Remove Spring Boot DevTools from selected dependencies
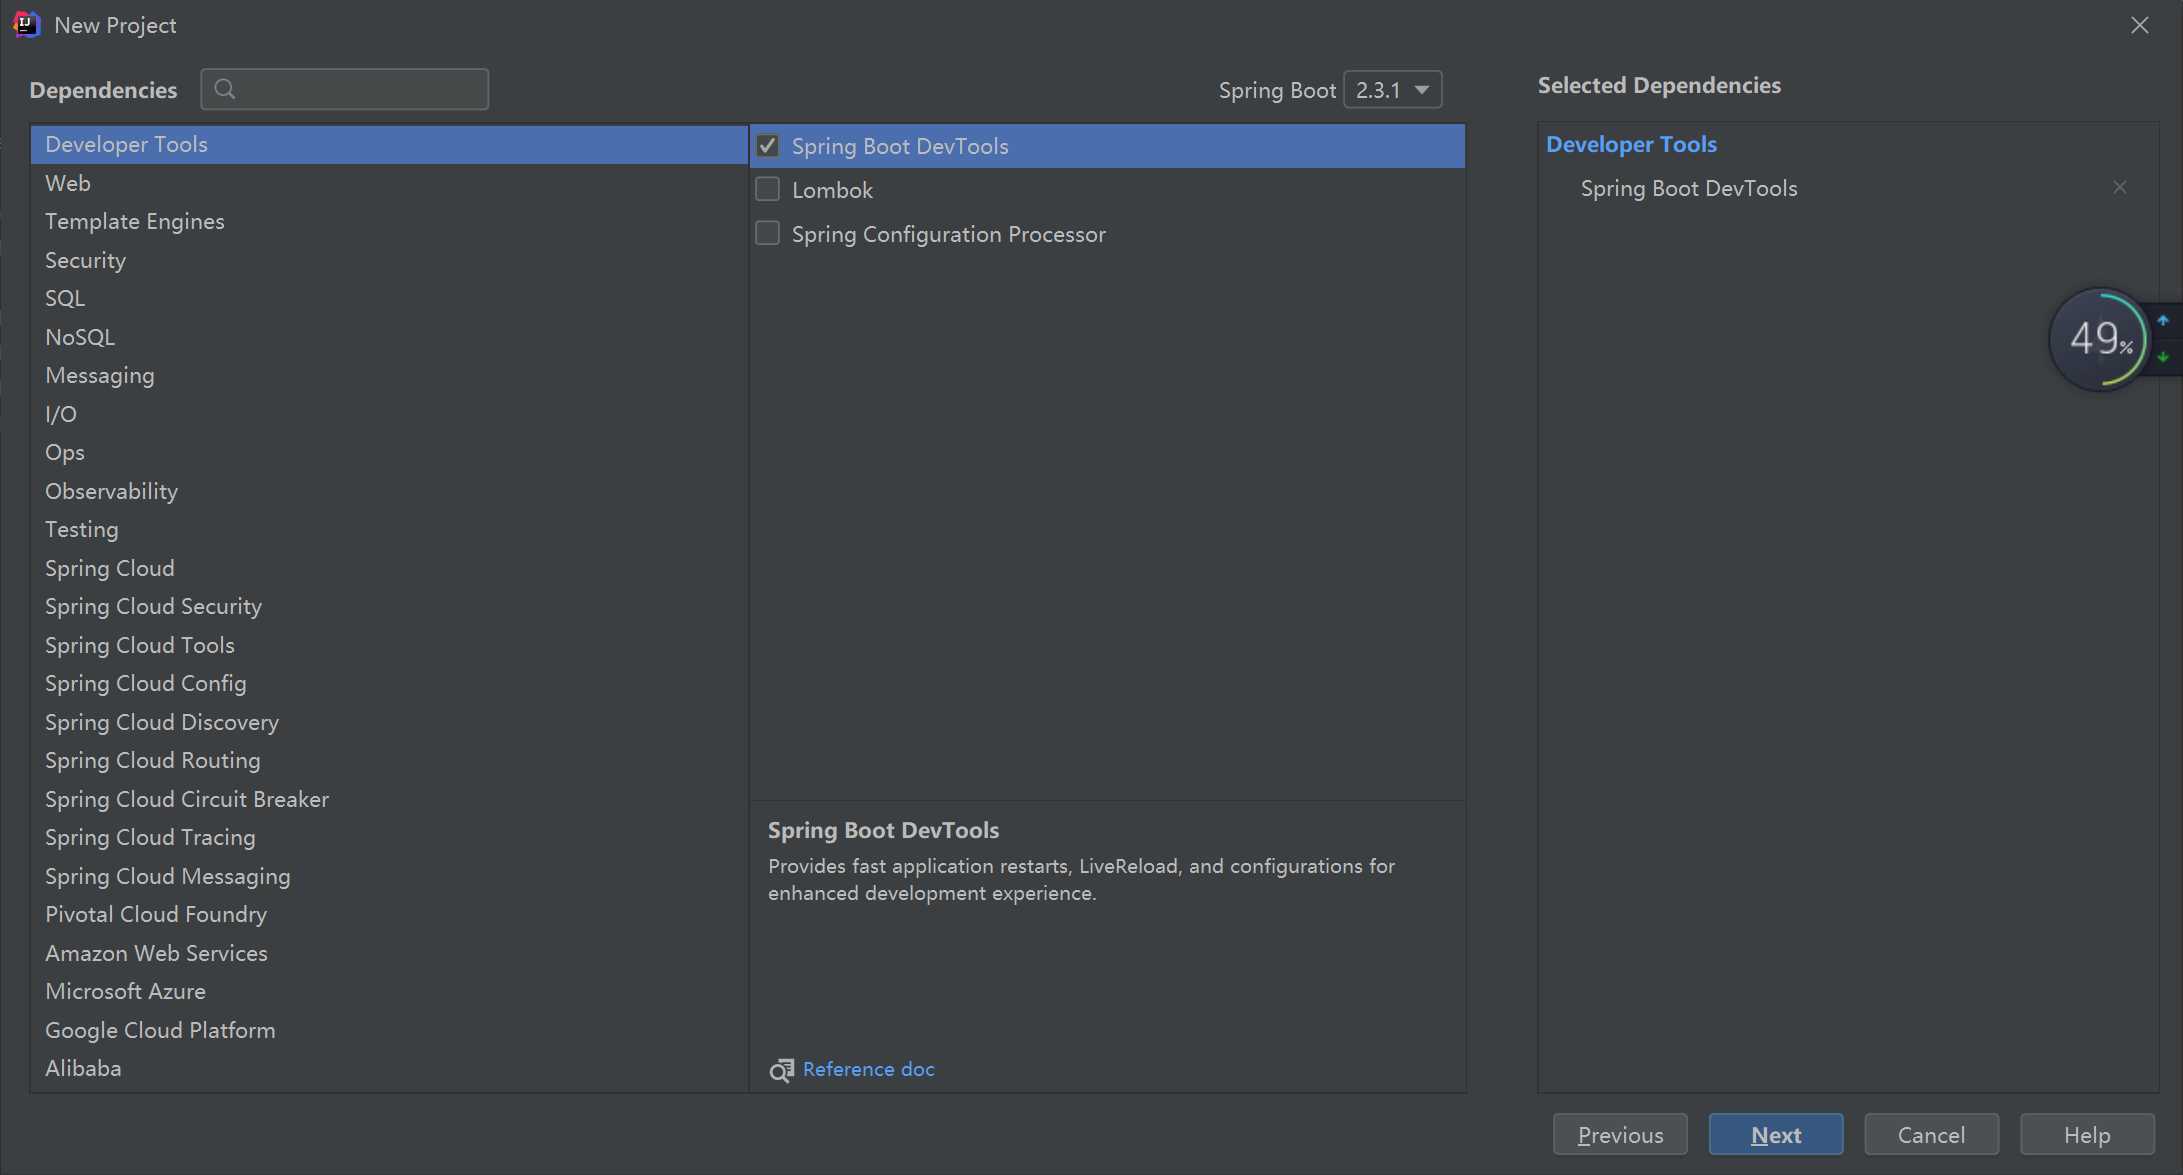The width and height of the screenshot is (2183, 1175). pos(2120,188)
